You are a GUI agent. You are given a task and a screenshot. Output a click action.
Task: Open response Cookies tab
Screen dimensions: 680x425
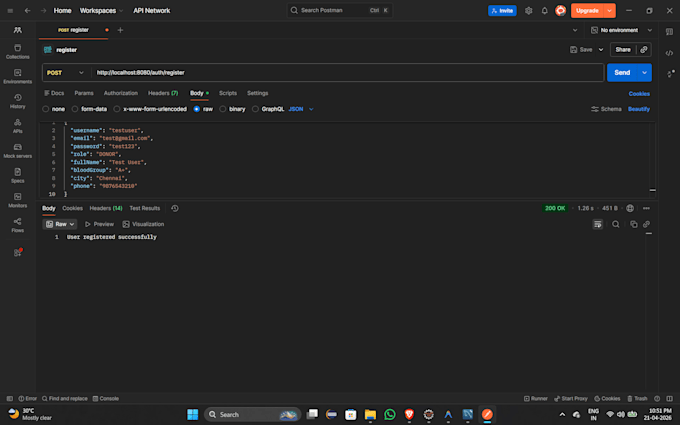coord(72,208)
